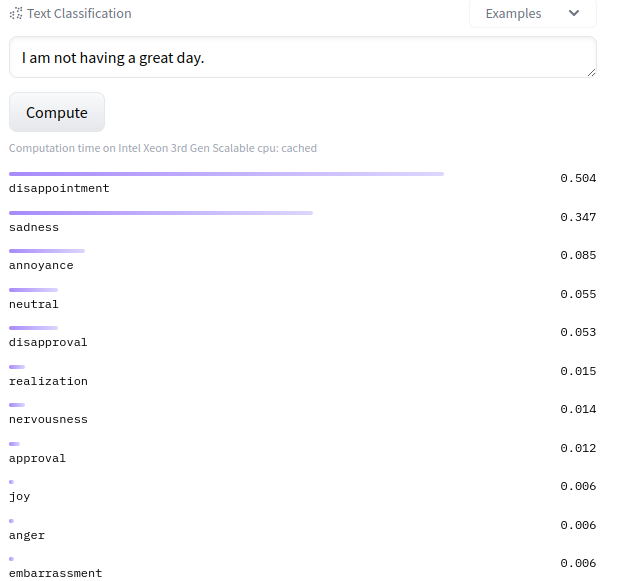This screenshot has height=581, width=627.
Task: Click the Text Classification widget title
Action: pos(78,14)
